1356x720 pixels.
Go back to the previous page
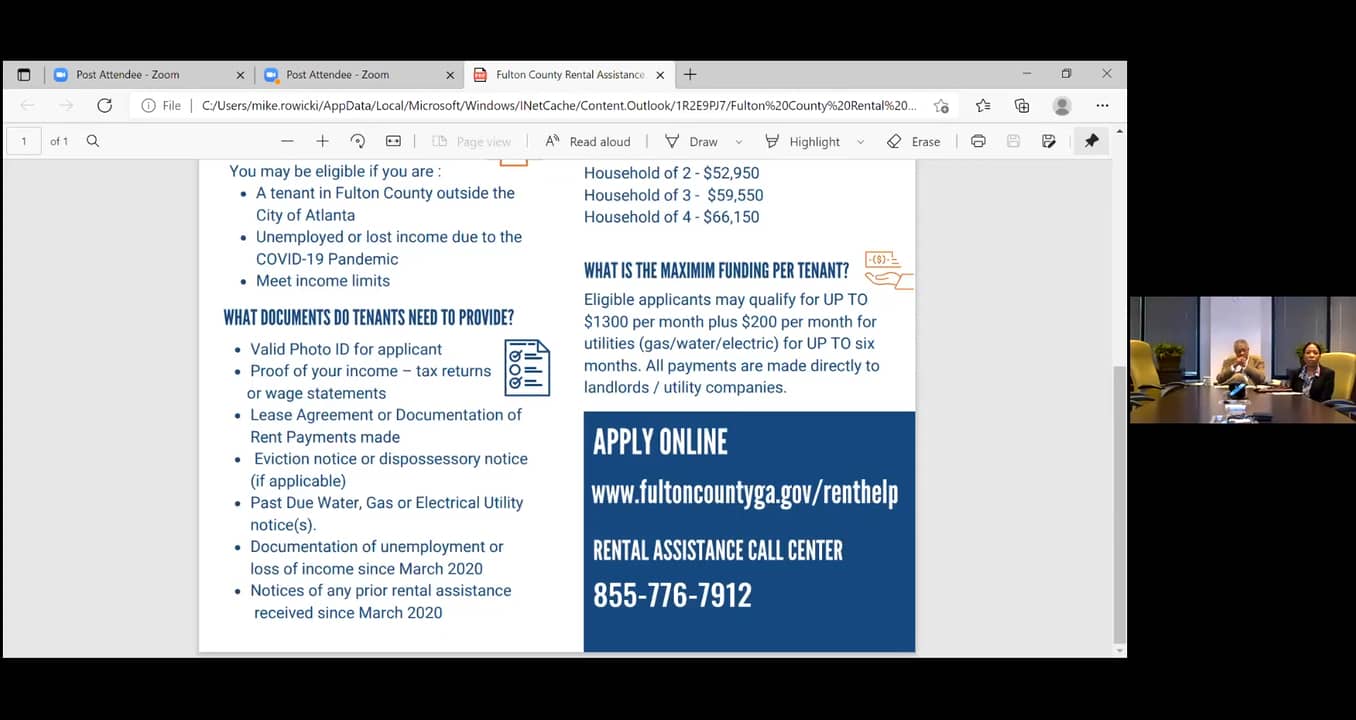coord(27,105)
